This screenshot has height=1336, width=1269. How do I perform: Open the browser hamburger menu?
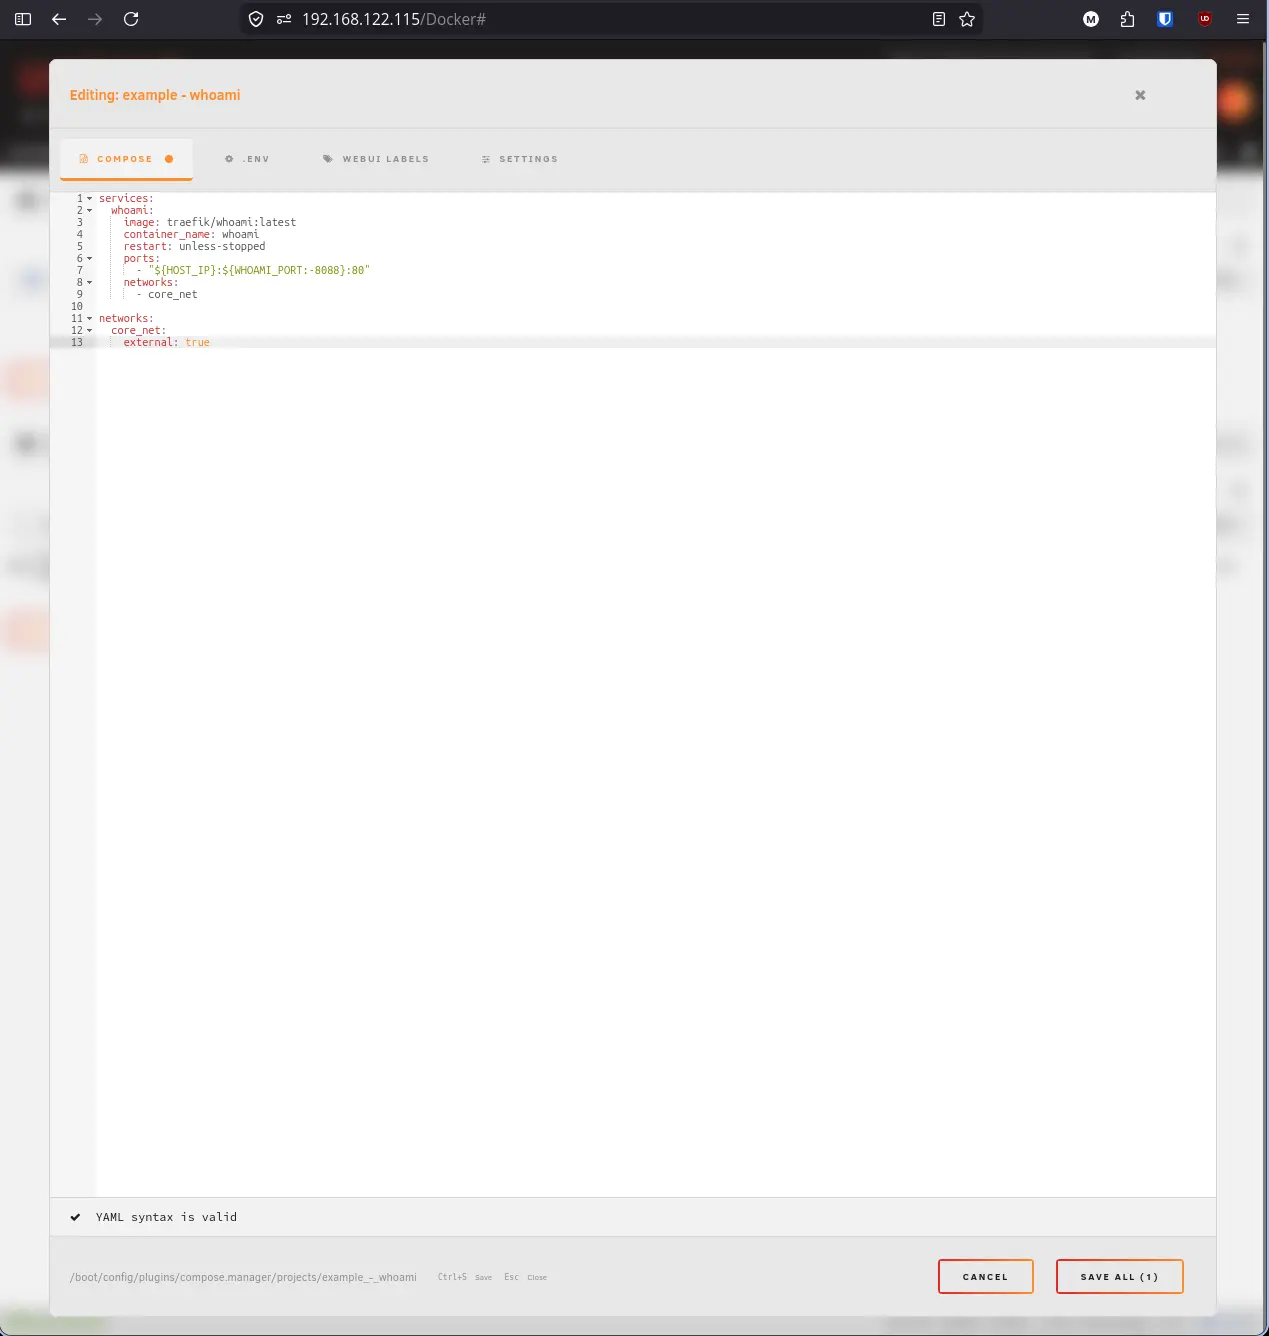pos(1243,19)
